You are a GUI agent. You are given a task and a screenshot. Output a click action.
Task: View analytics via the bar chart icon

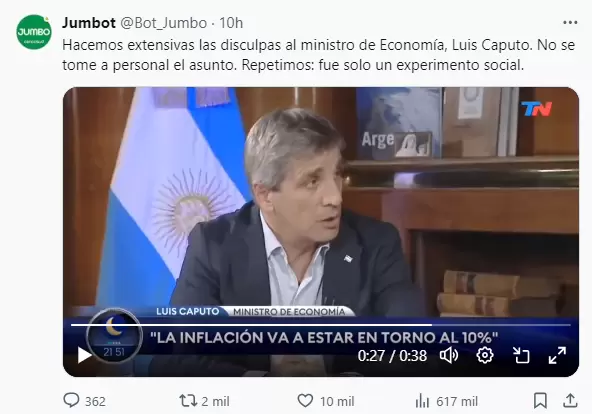point(422,401)
